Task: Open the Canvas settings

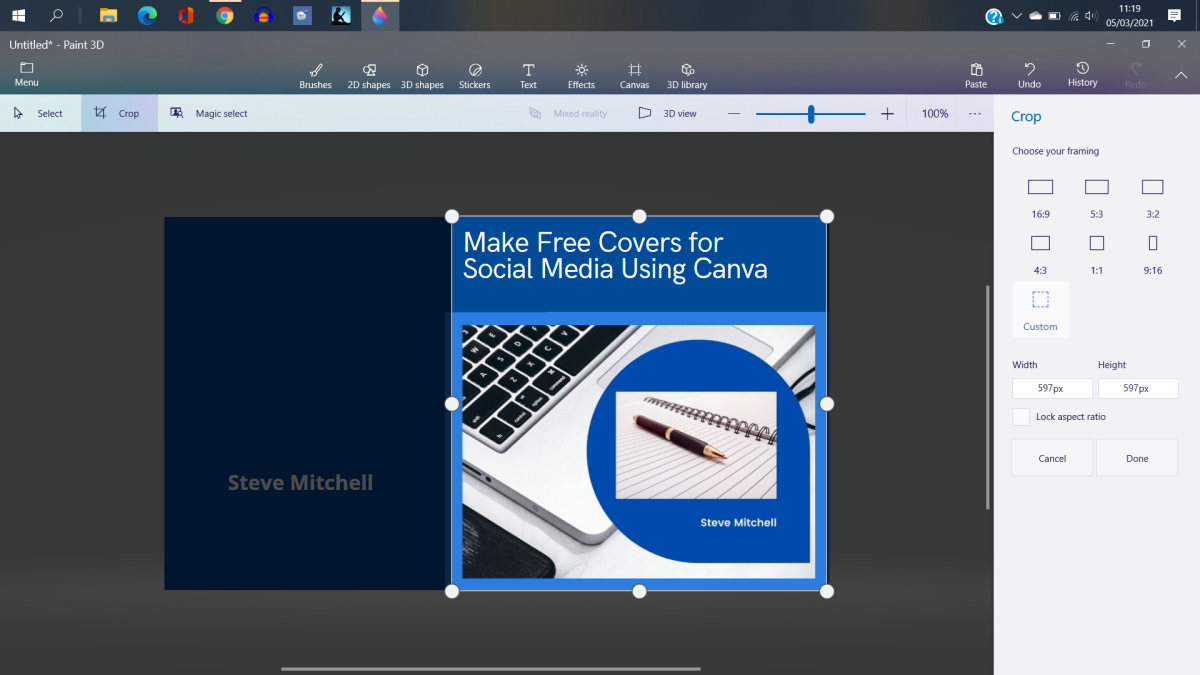Action: (634, 74)
